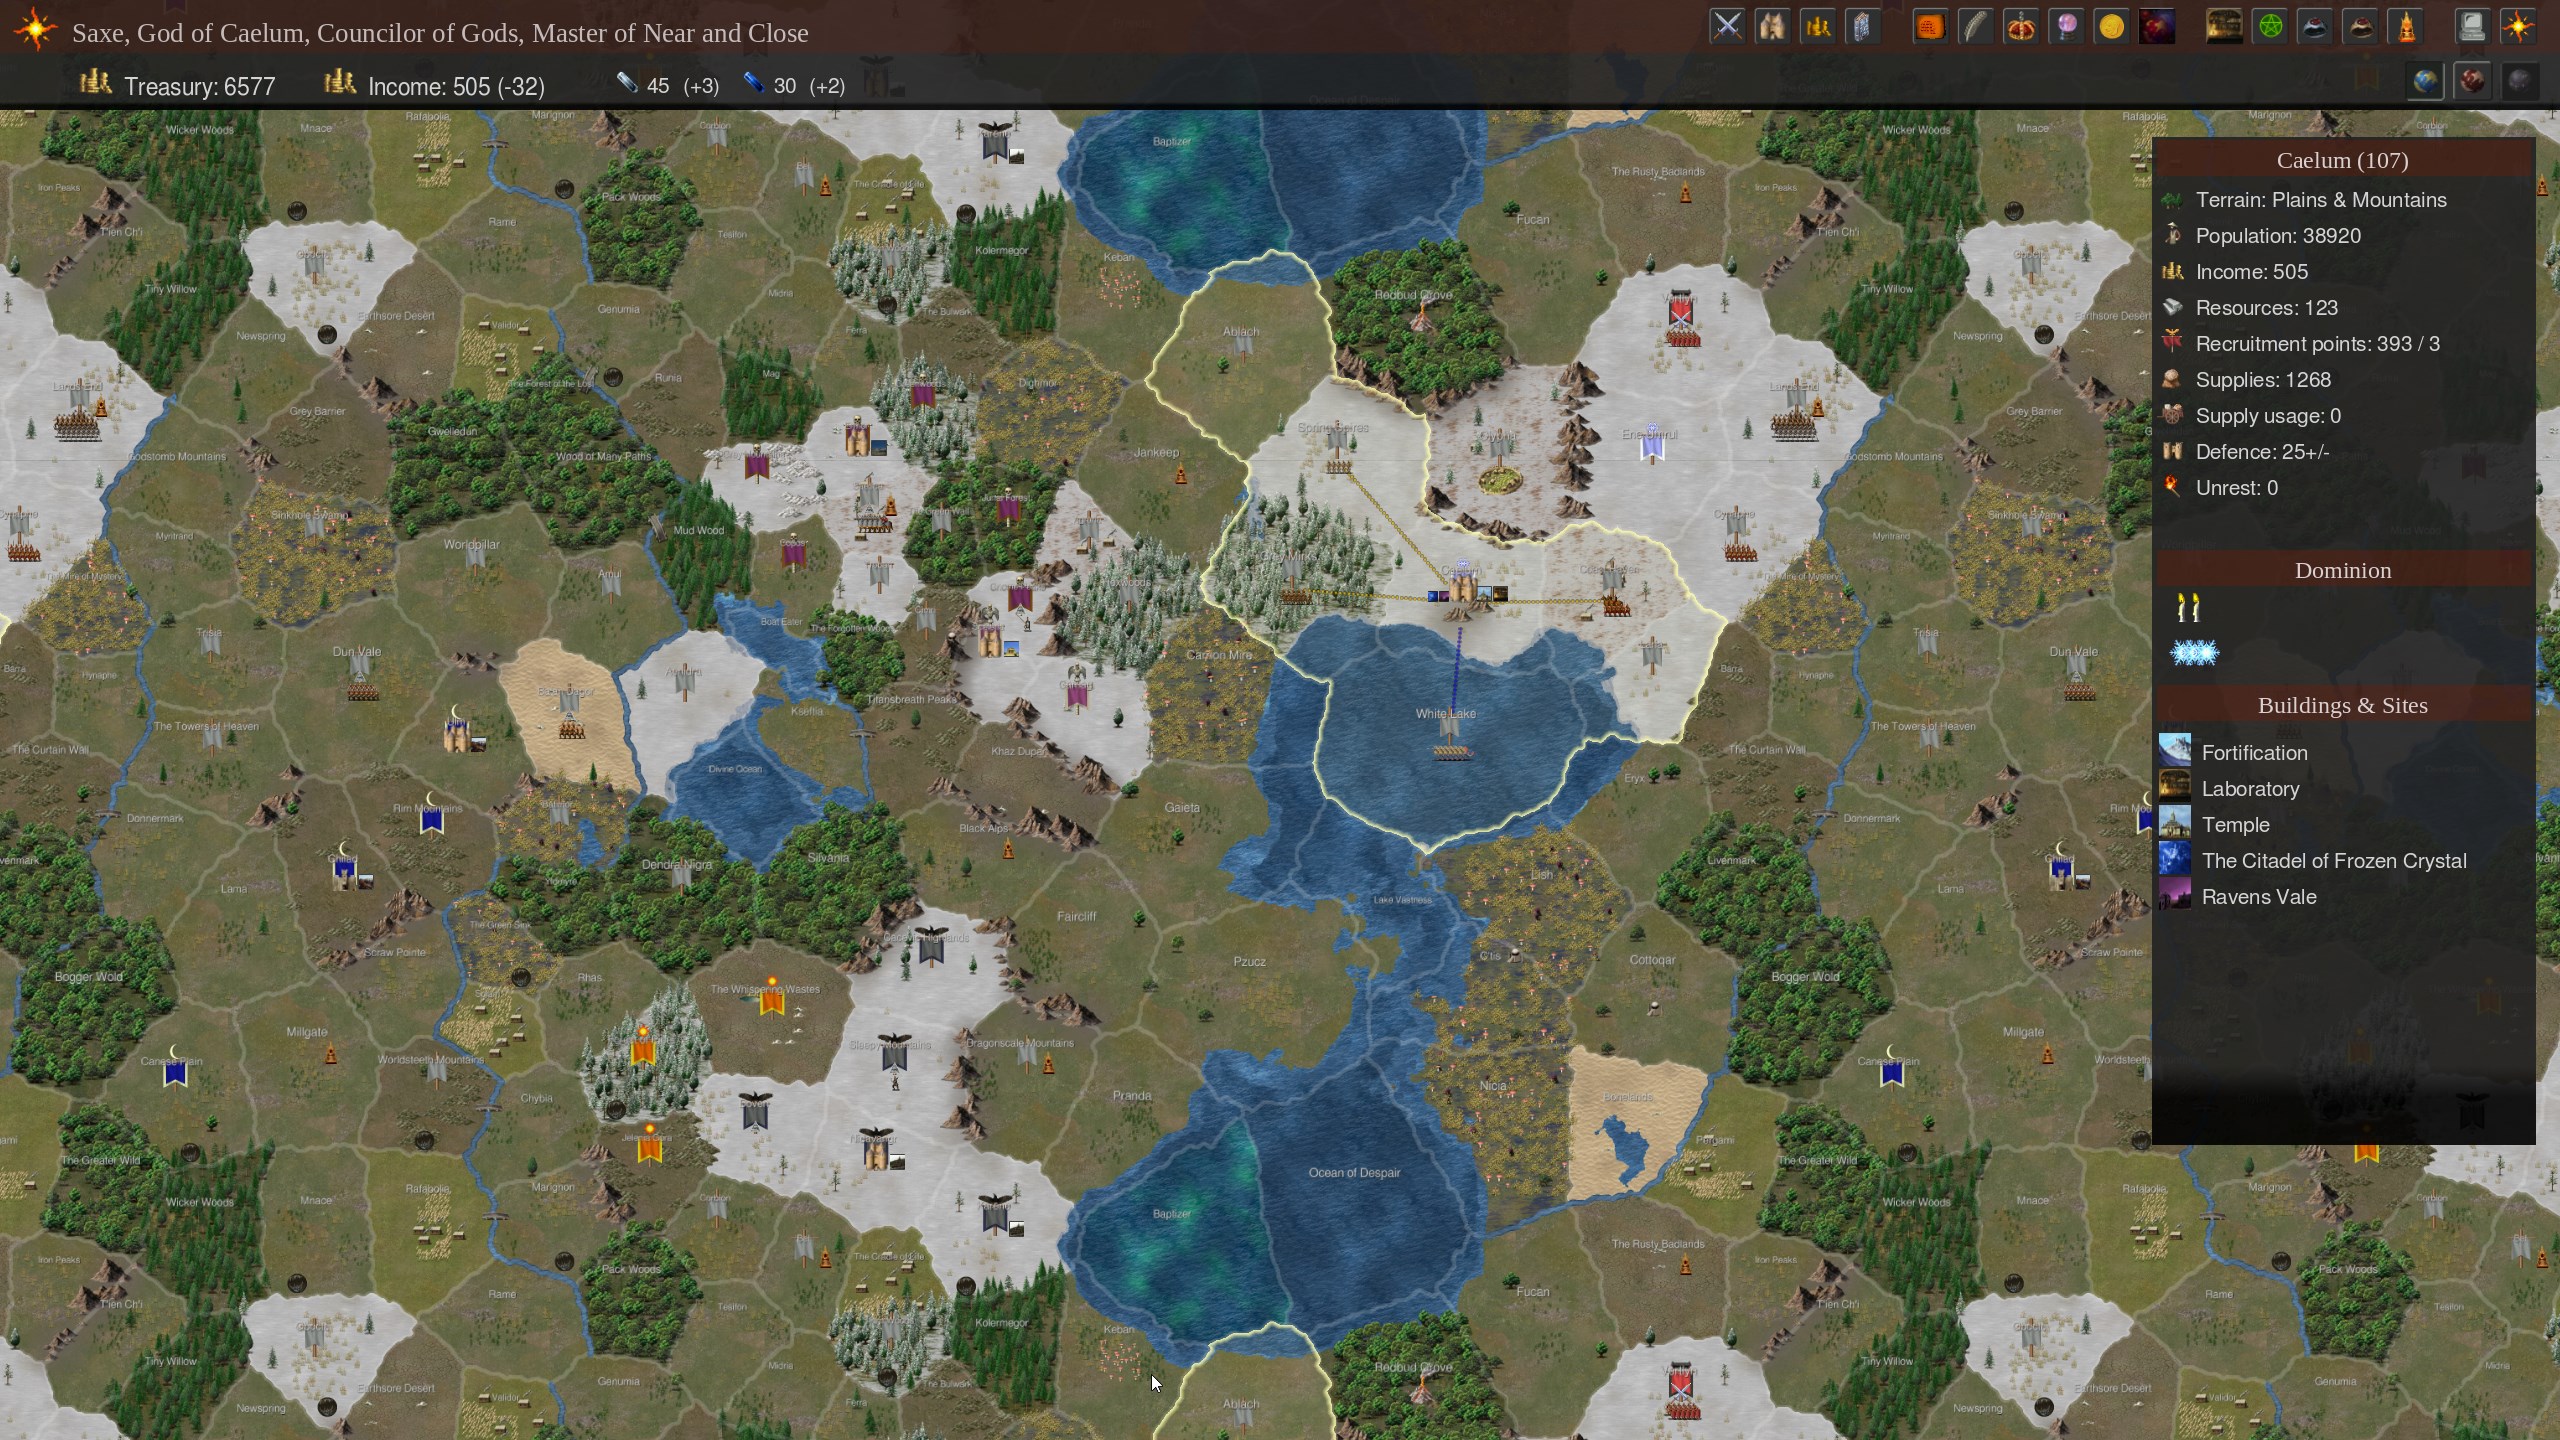Select The Citadel of Frozen Crystal site
The image size is (2560, 1440).
coord(2333,861)
